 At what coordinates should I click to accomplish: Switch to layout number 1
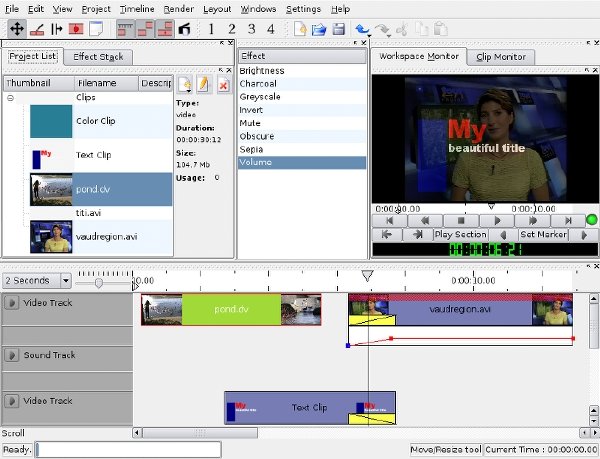(211, 29)
